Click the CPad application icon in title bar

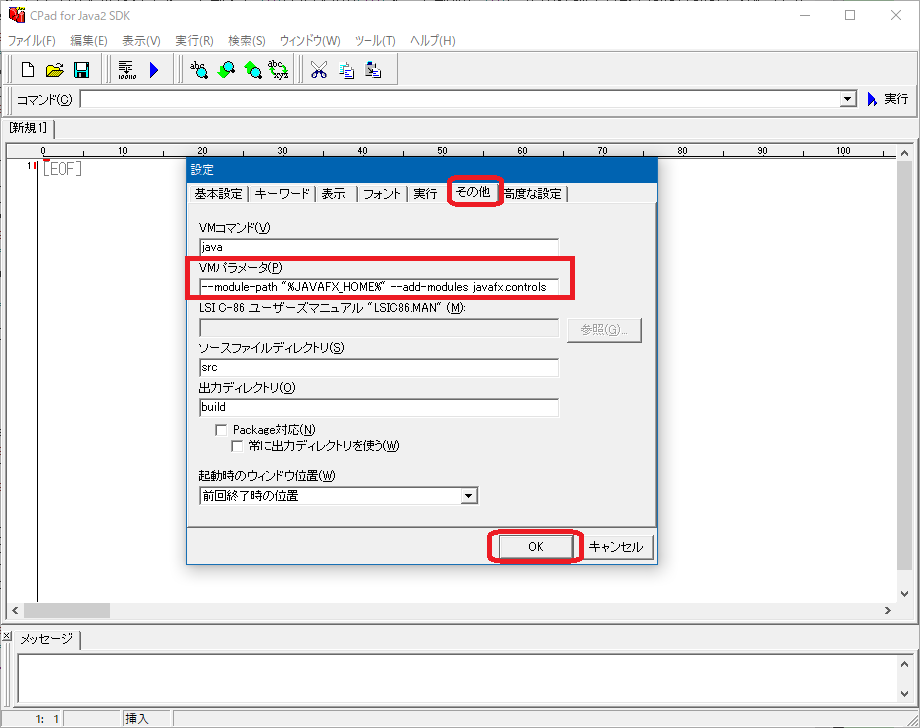click(16, 15)
